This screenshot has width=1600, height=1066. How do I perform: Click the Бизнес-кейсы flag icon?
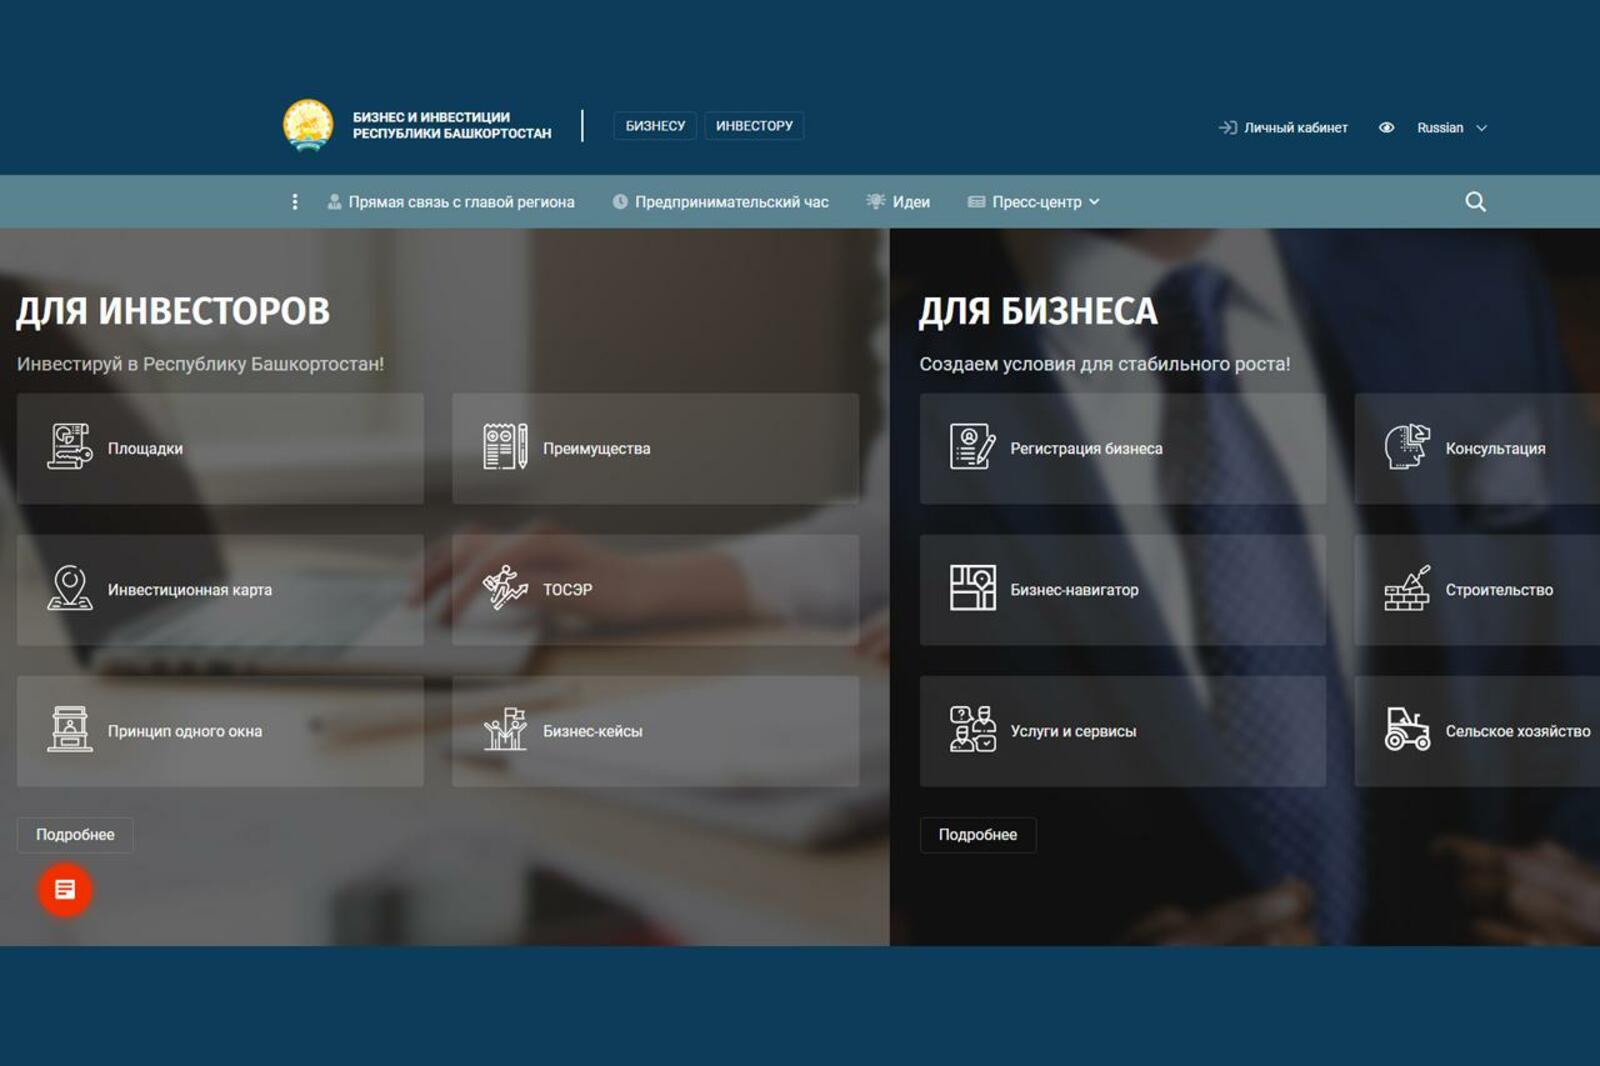pos(505,729)
